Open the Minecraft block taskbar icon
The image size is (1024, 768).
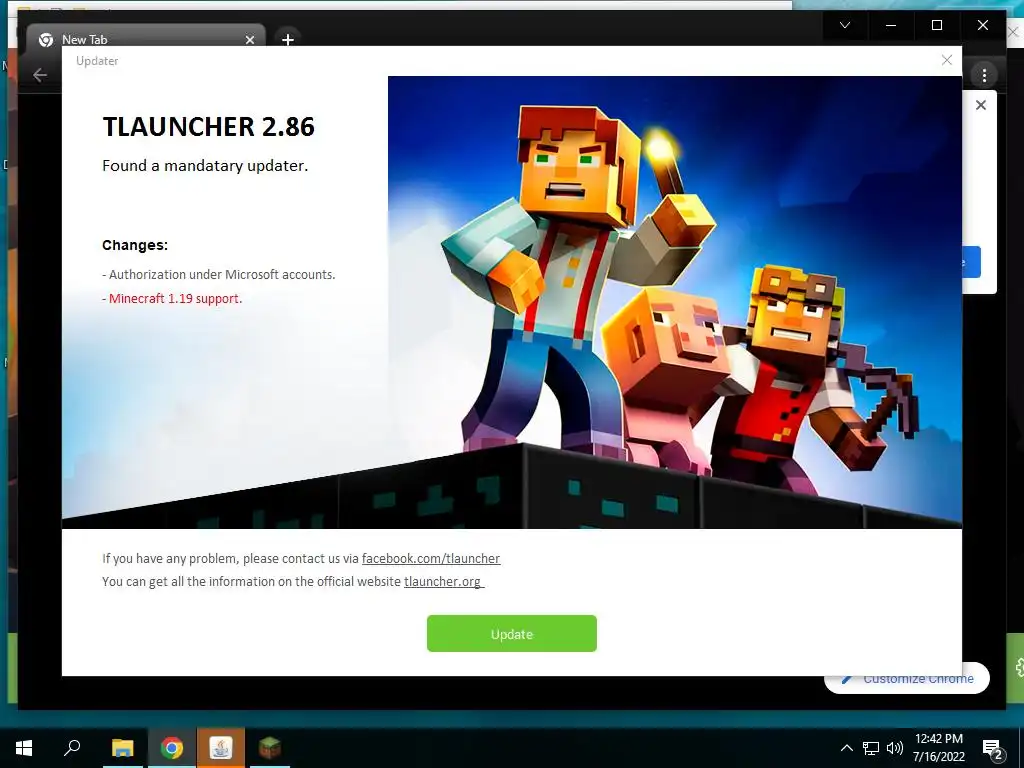(x=269, y=748)
